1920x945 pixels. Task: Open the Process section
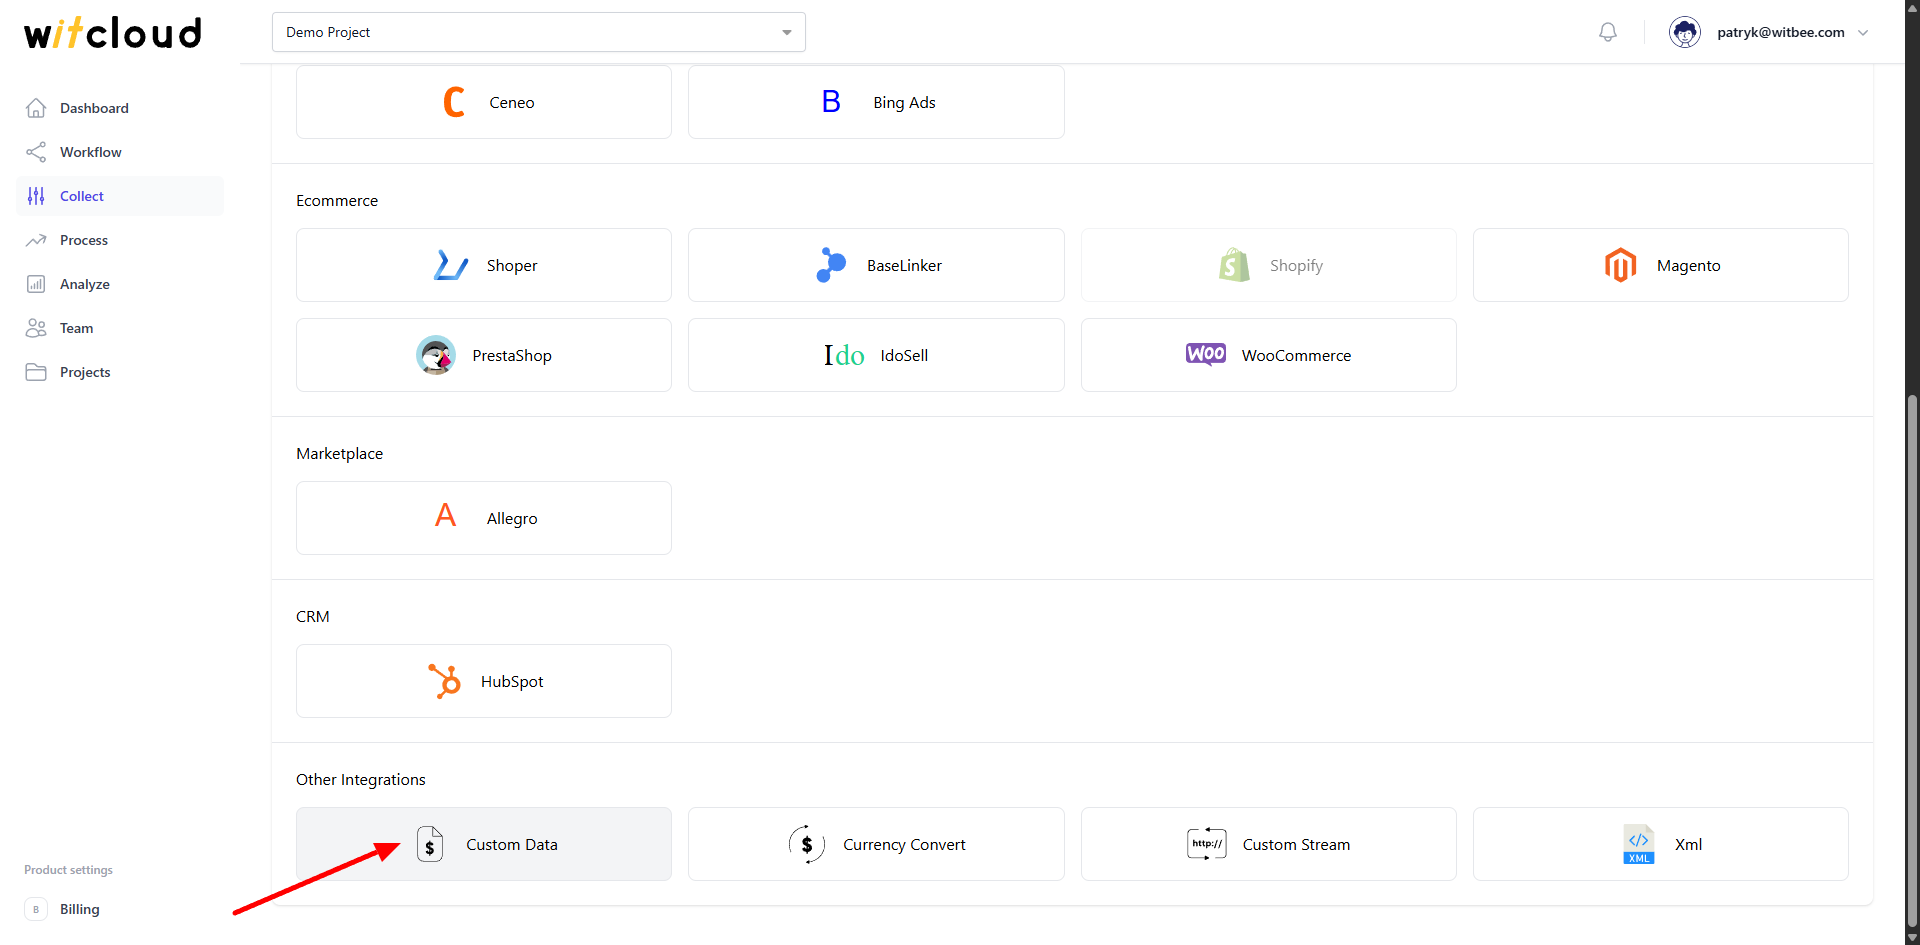coord(84,240)
